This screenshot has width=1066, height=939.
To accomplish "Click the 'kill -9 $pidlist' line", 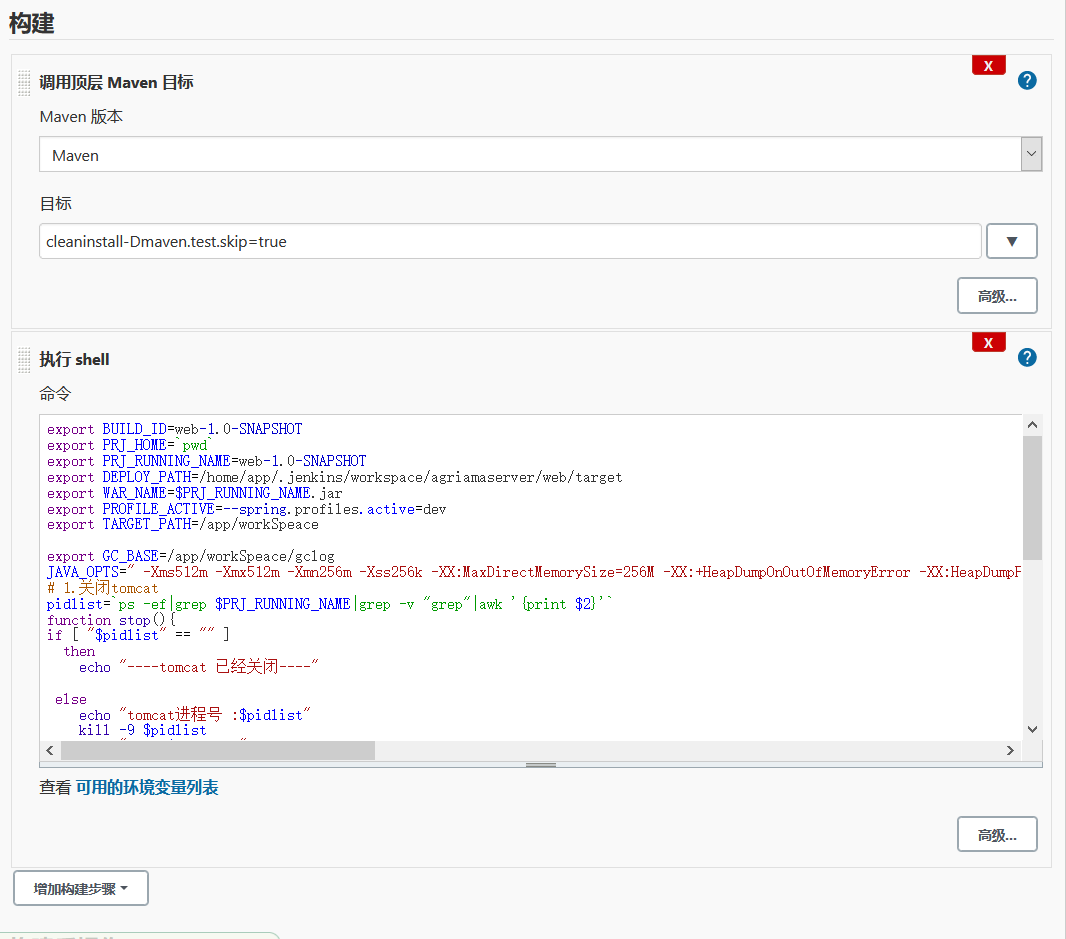I will pos(142,730).
